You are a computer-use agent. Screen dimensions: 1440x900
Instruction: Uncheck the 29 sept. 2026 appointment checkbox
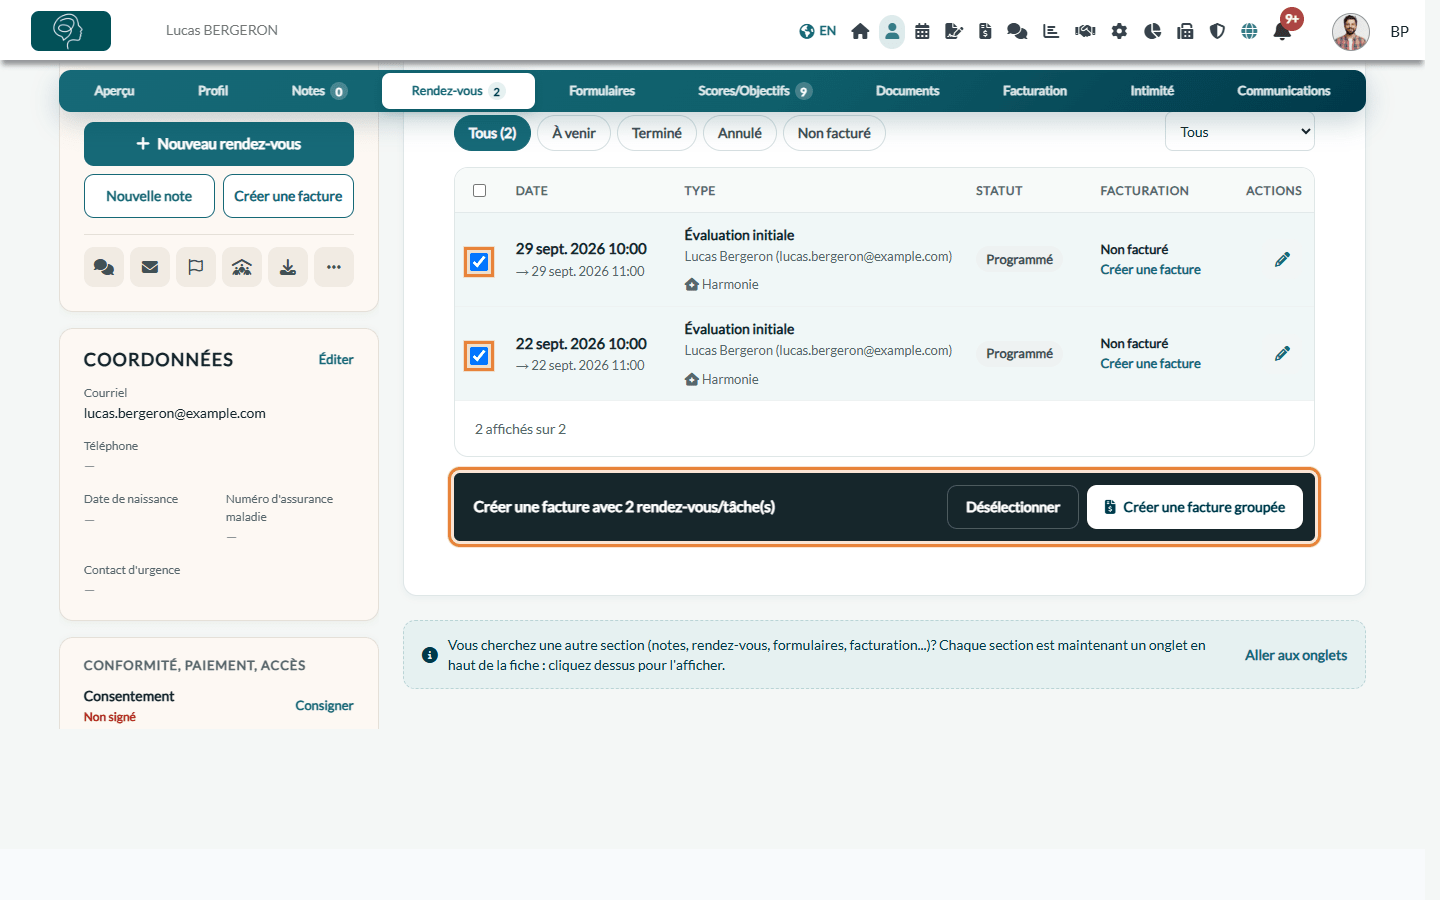coord(479,262)
